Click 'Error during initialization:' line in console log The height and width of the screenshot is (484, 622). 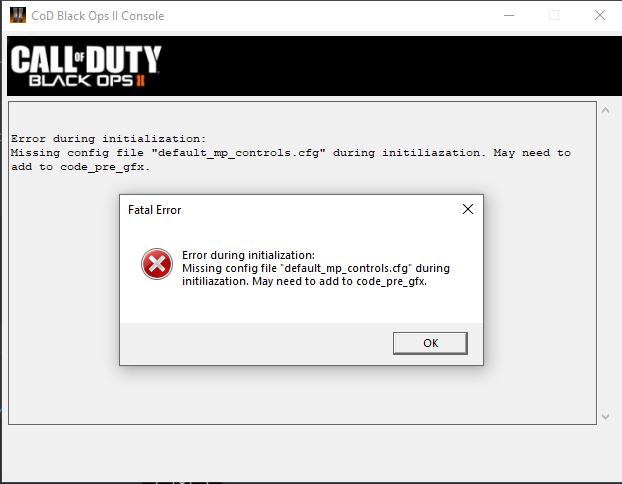[x=109, y=139]
